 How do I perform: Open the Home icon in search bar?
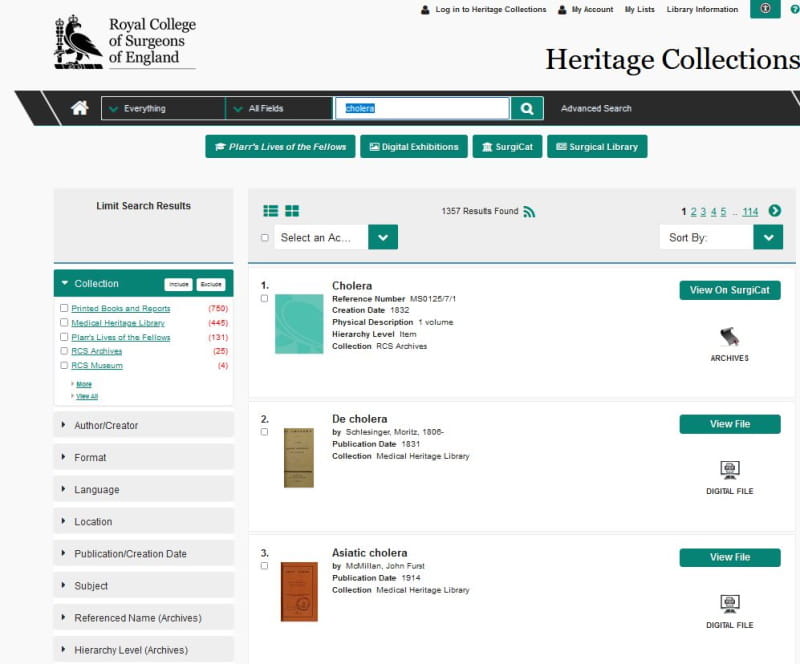78,108
